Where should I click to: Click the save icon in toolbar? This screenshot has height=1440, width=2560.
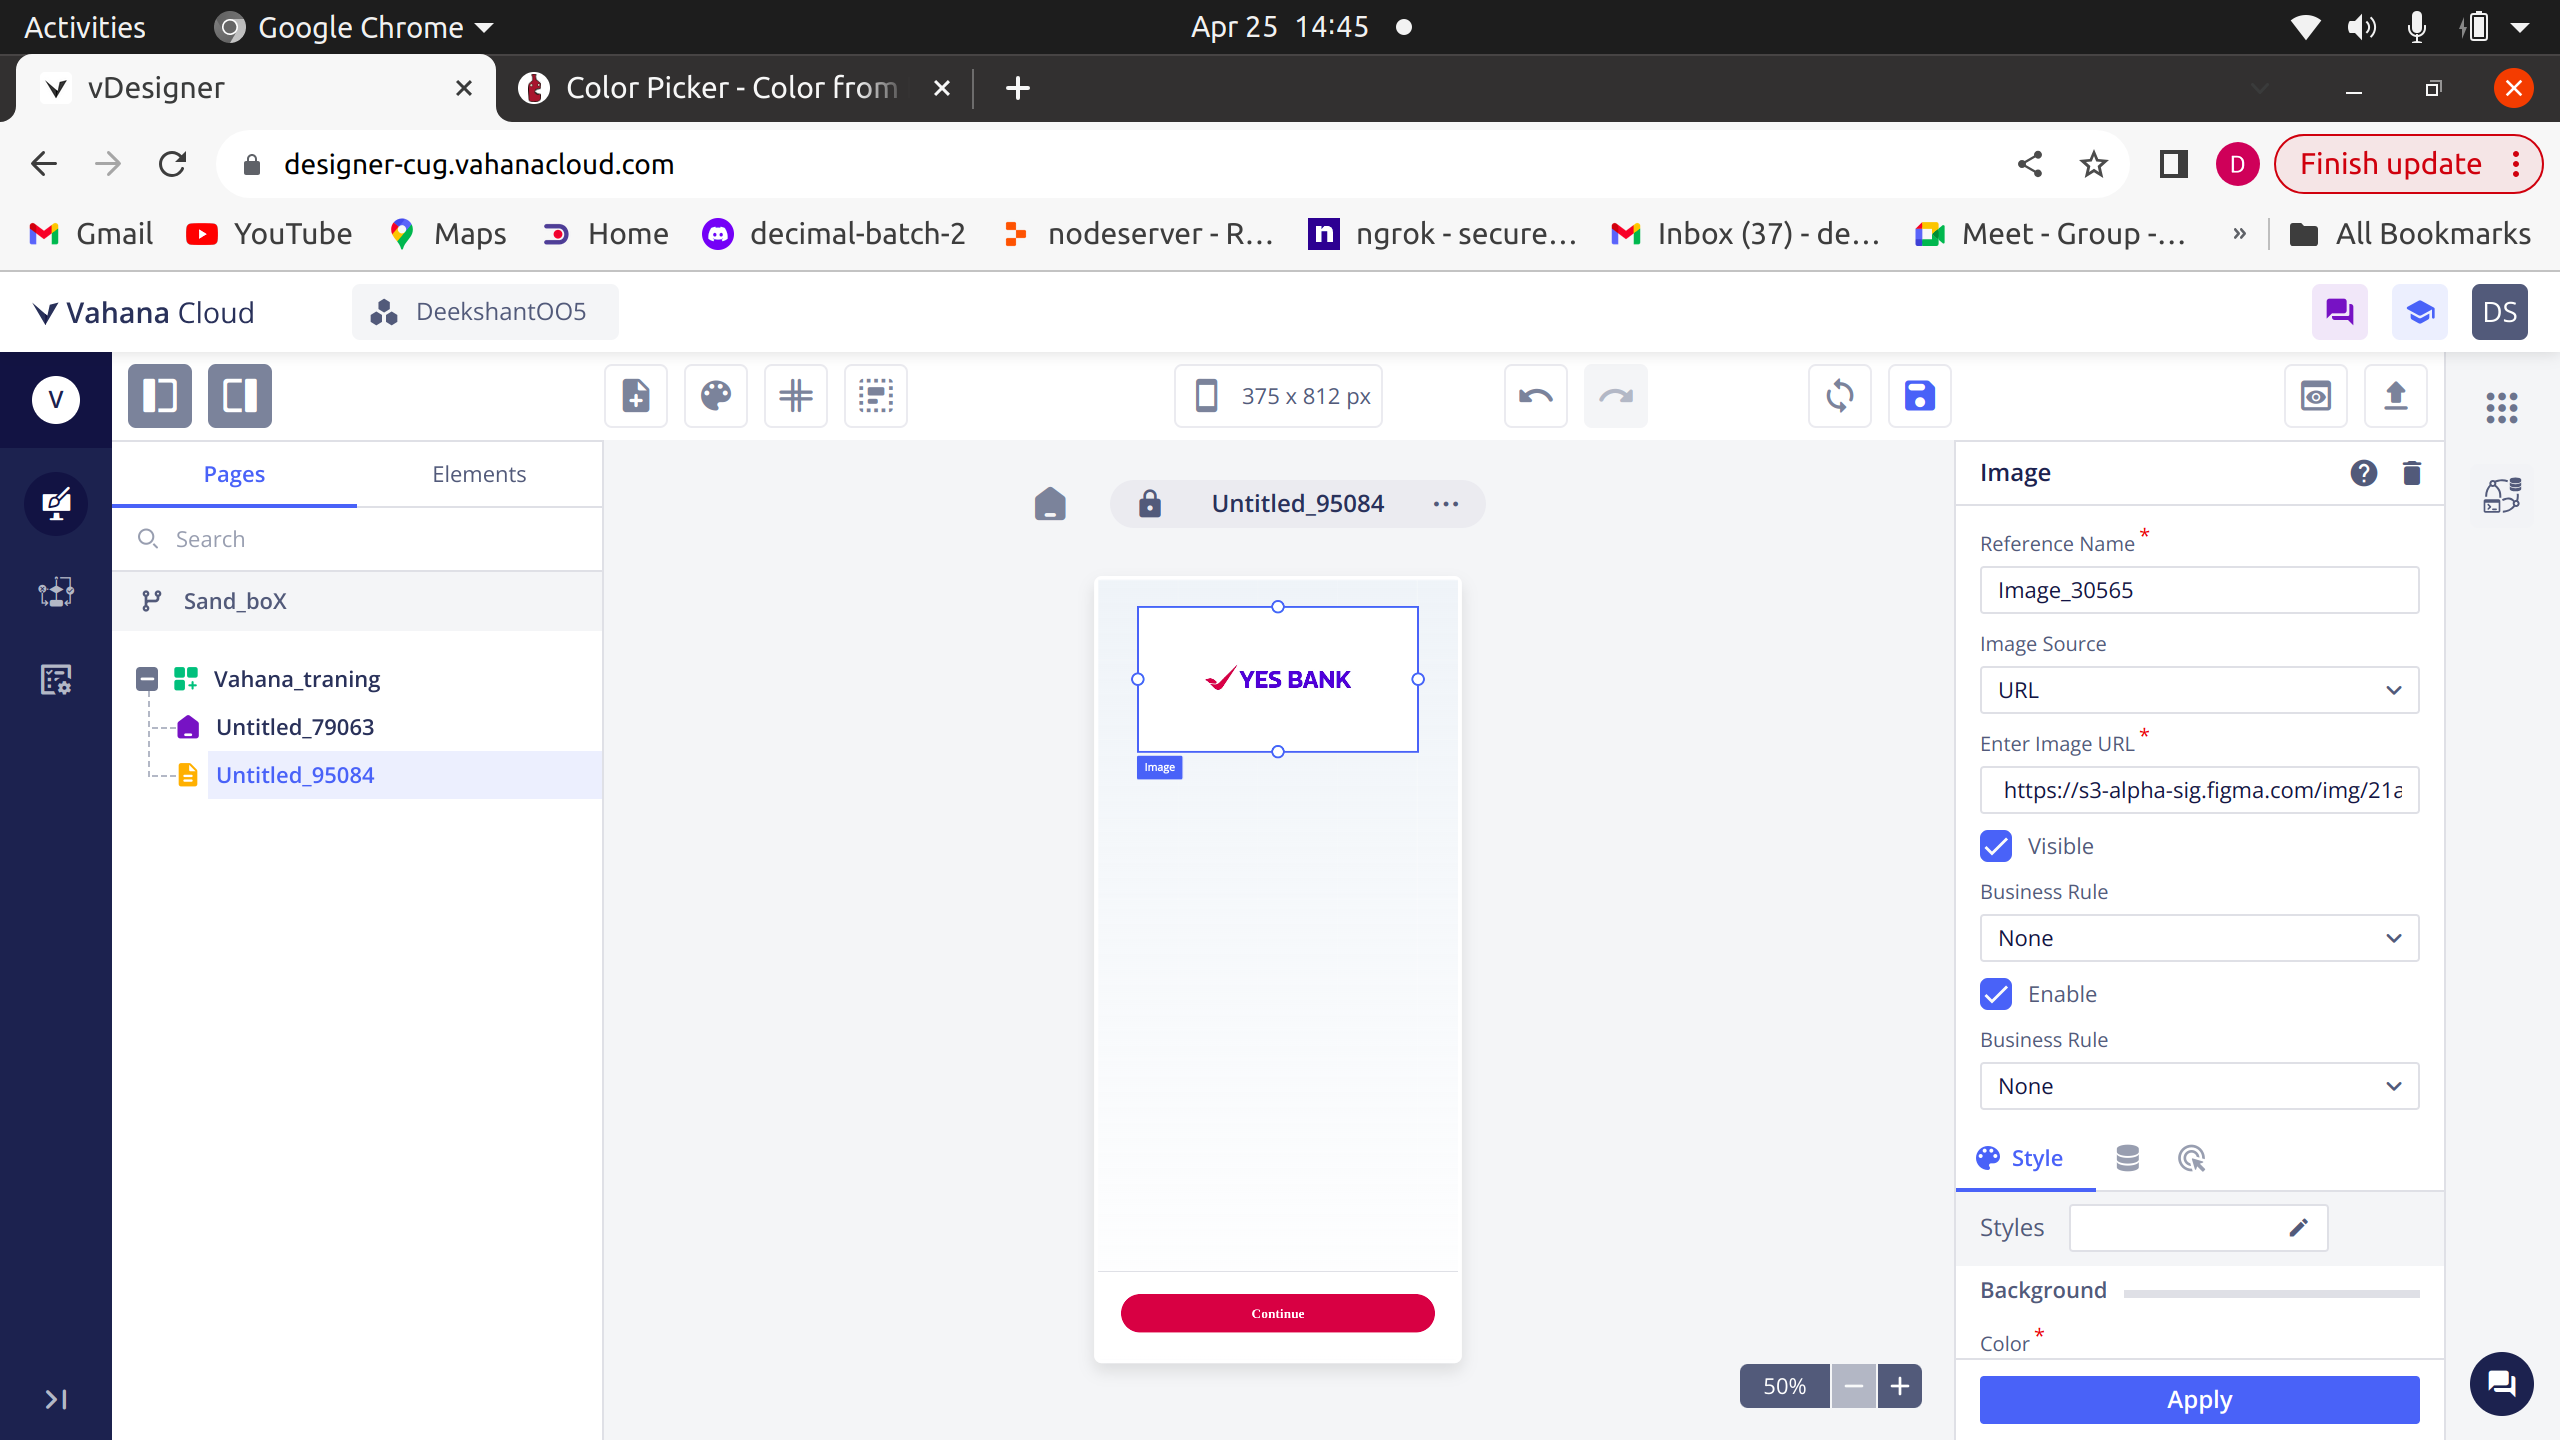coord(1919,396)
